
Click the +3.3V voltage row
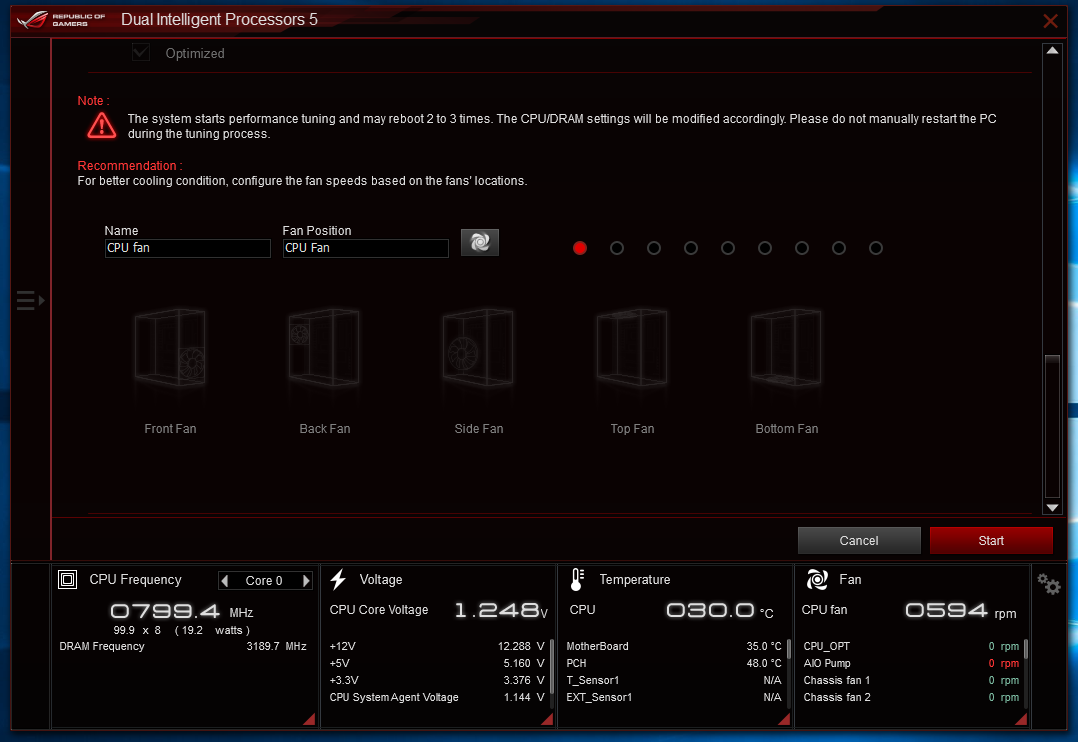point(437,680)
